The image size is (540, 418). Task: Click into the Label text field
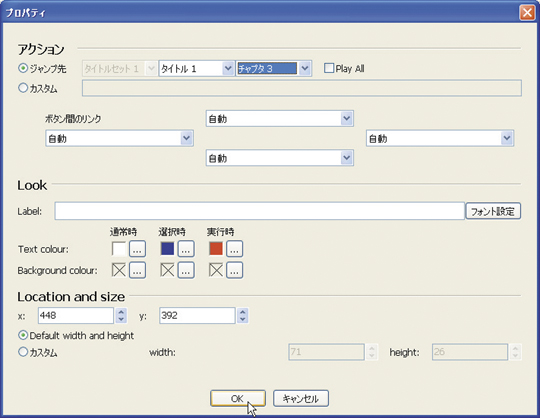(259, 211)
